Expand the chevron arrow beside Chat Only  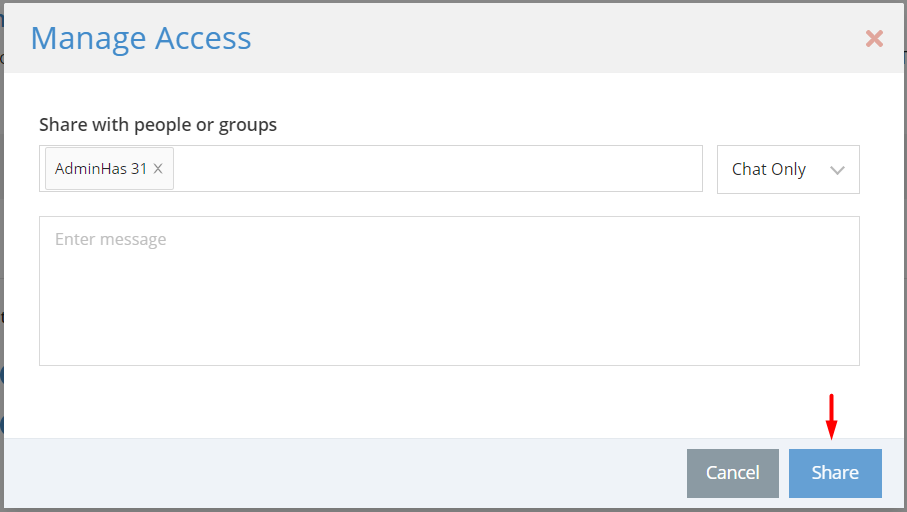point(837,170)
